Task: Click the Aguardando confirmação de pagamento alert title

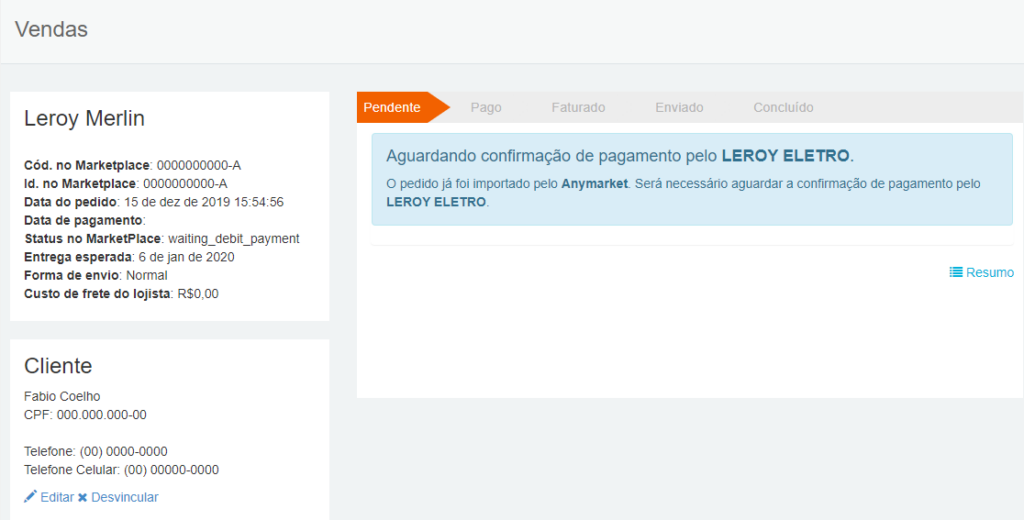Action: pyautogui.click(x=620, y=156)
